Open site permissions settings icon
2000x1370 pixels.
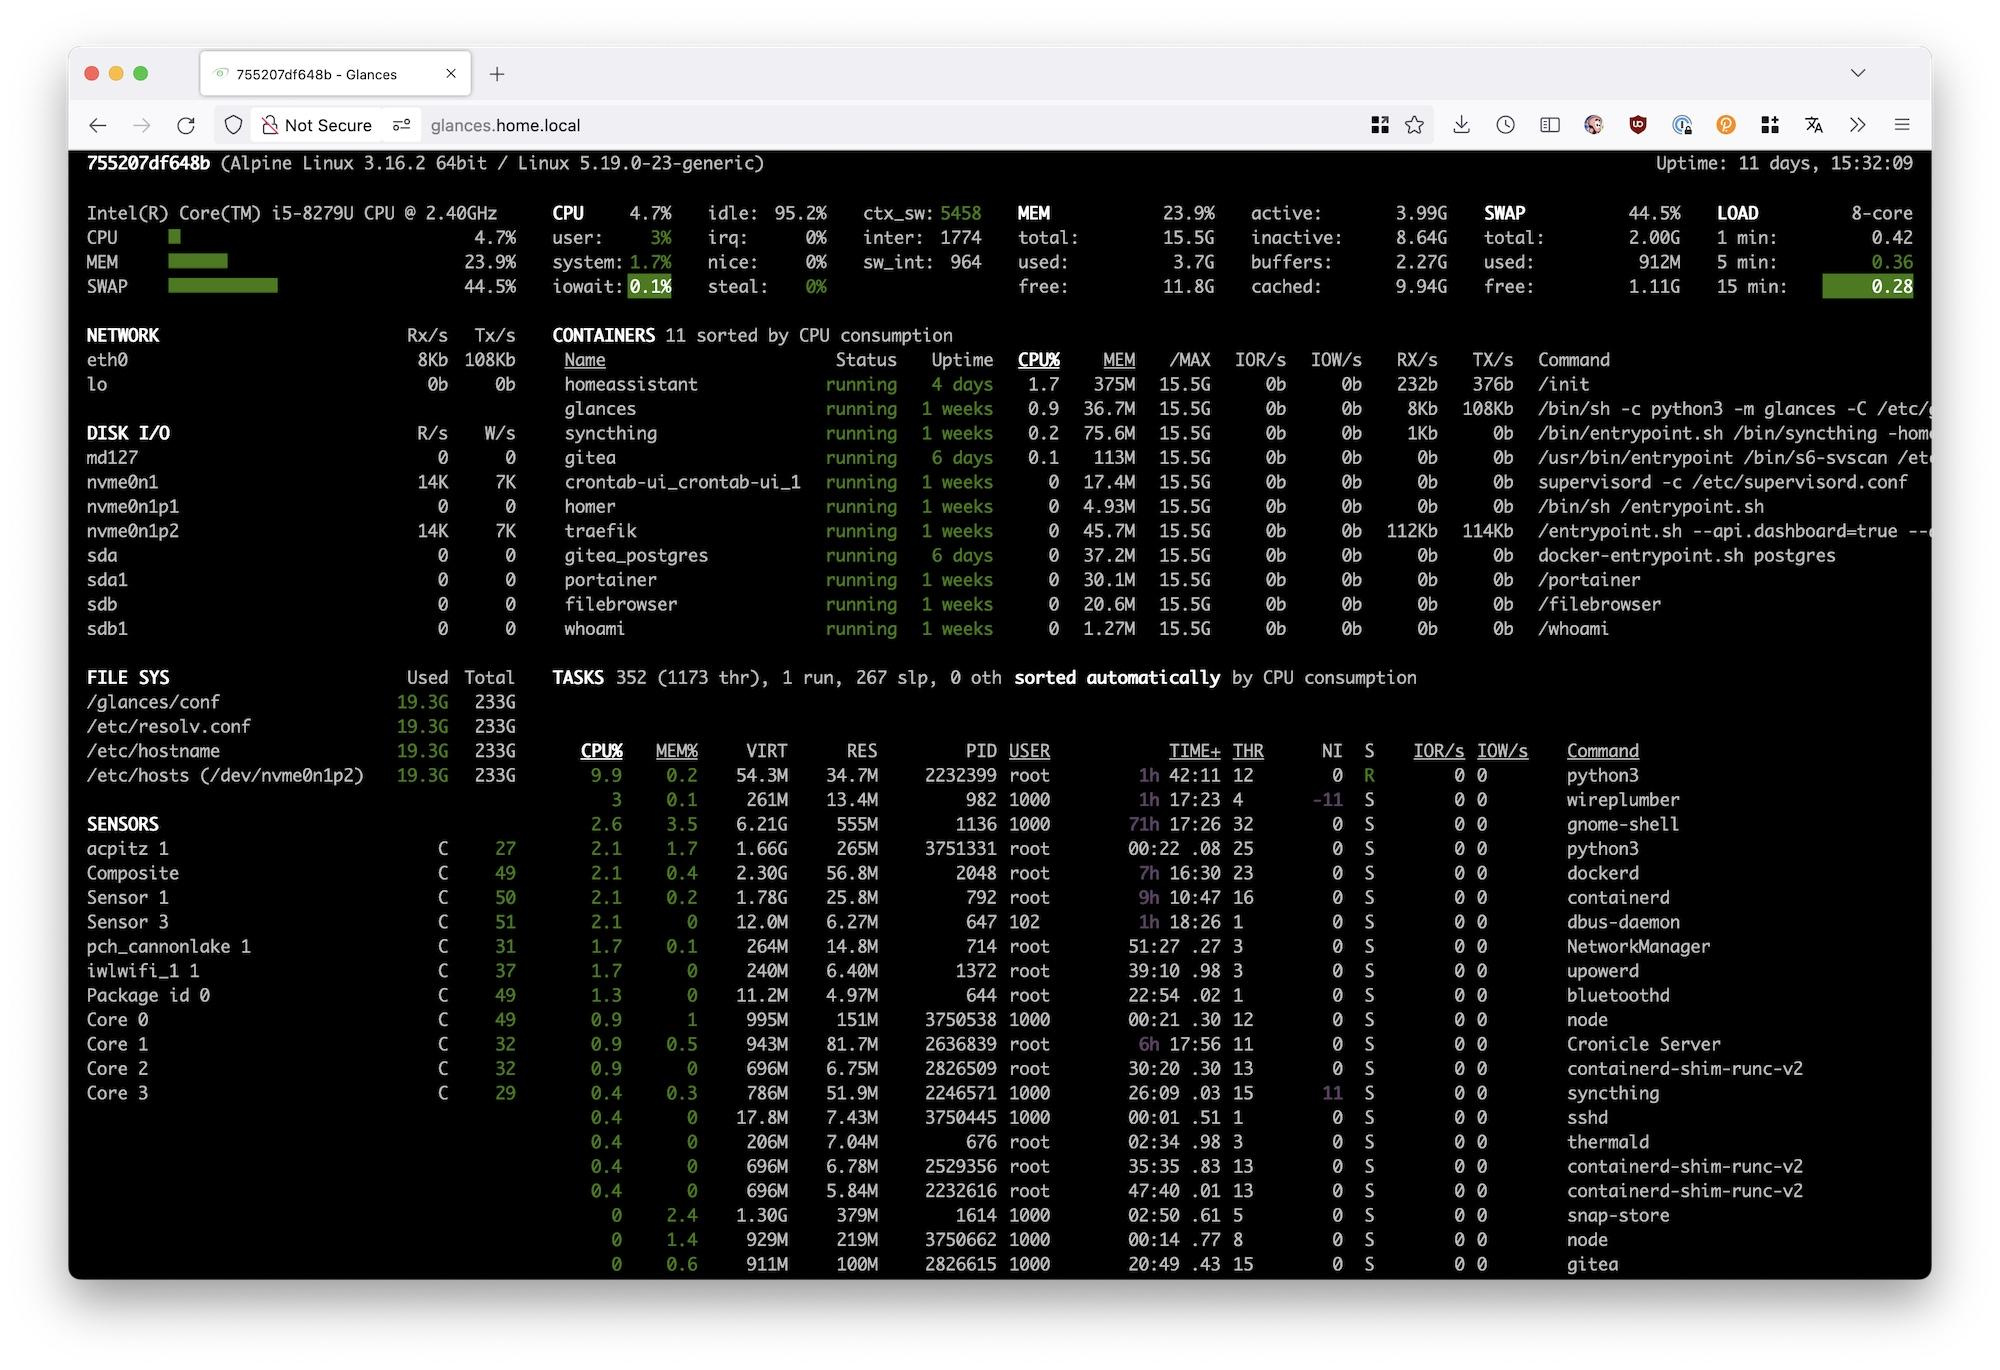point(401,125)
